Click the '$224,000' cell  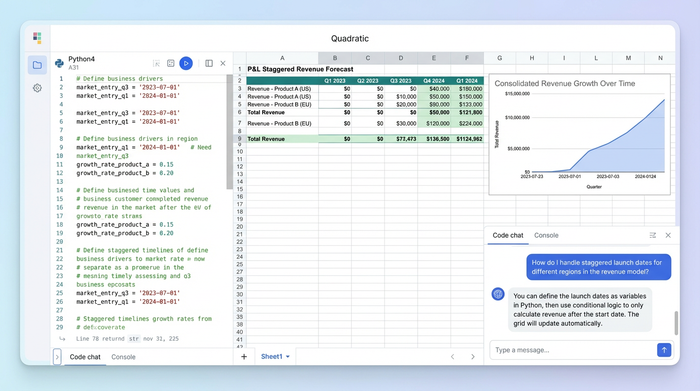click(x=467, y=123)
